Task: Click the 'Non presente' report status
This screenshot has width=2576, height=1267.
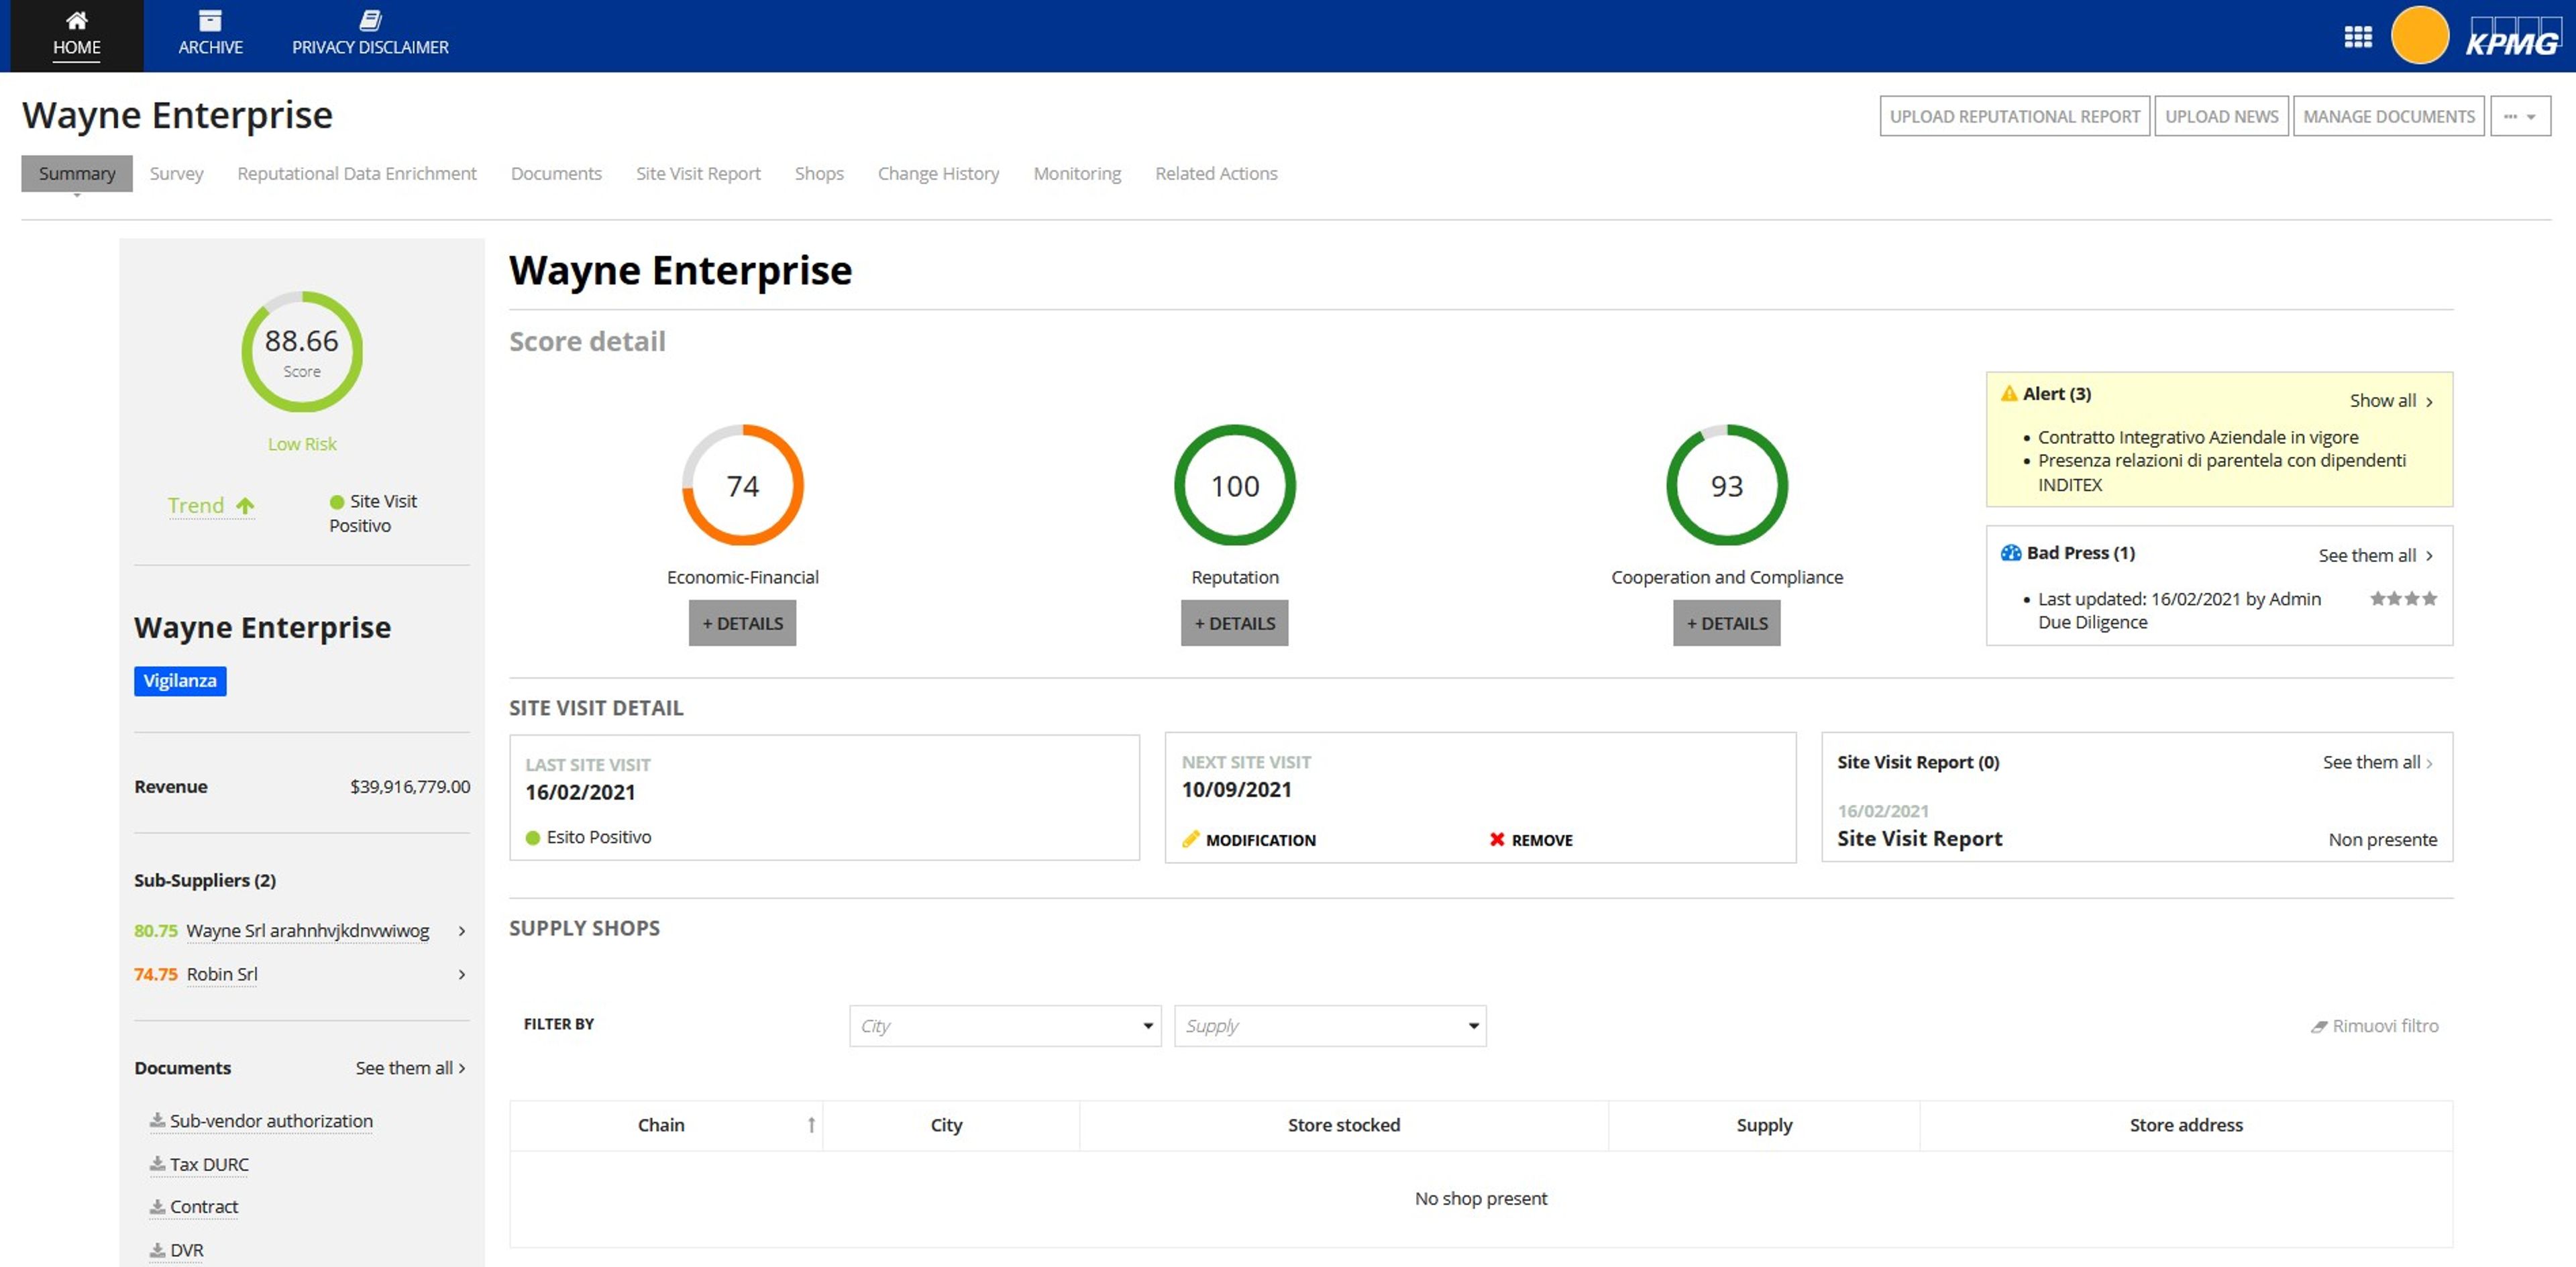Action: [x=2382, y=840]
